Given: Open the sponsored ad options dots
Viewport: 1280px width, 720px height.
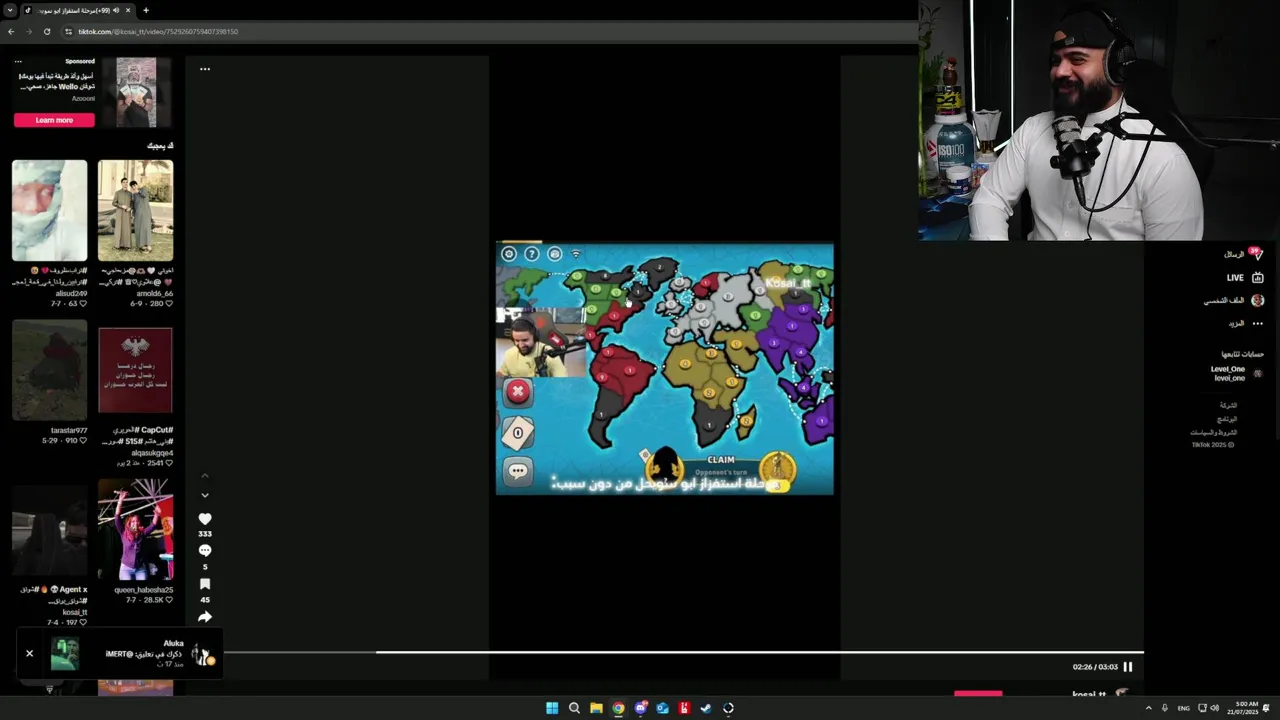Looking at the screenshot, I should click(x=18, y=62).
